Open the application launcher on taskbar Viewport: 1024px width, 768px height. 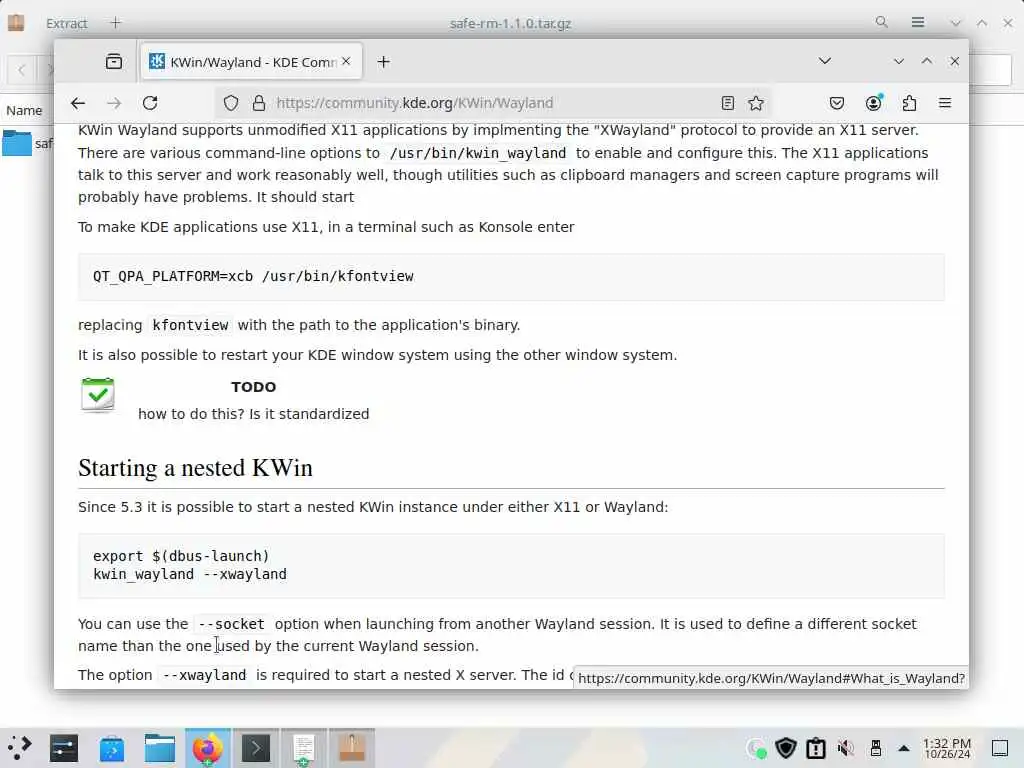click(20, 748)
